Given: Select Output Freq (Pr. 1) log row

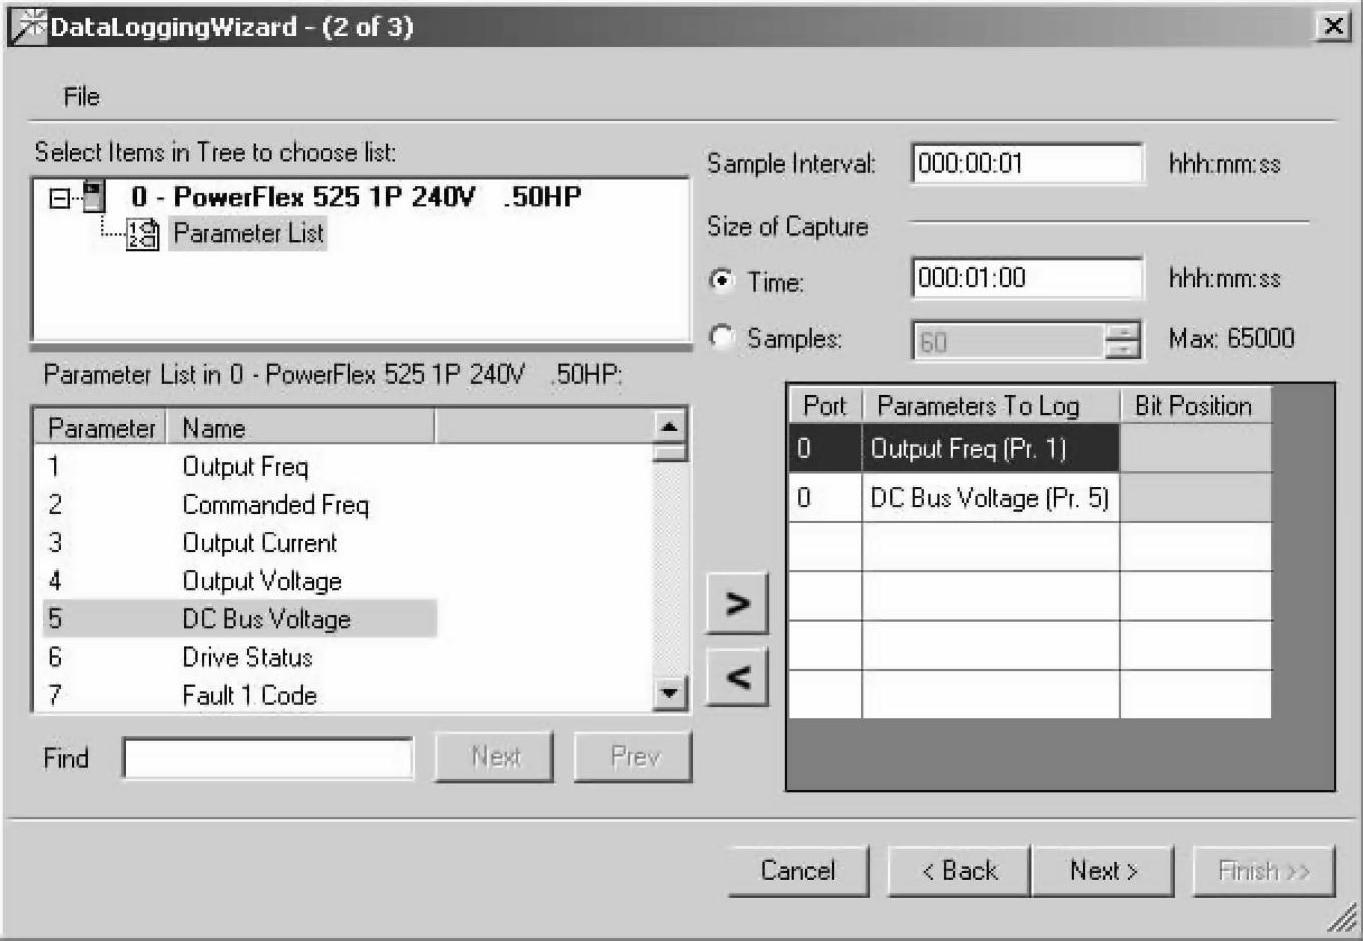Looking at the screenshot, I should coord(991,448).
